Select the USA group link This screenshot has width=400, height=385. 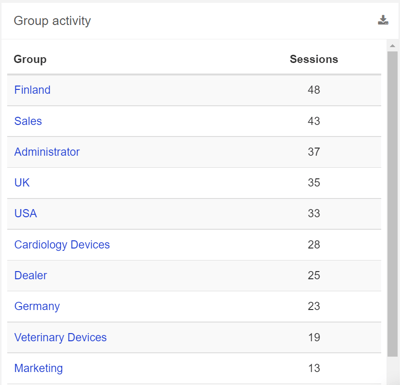point(25,213)
